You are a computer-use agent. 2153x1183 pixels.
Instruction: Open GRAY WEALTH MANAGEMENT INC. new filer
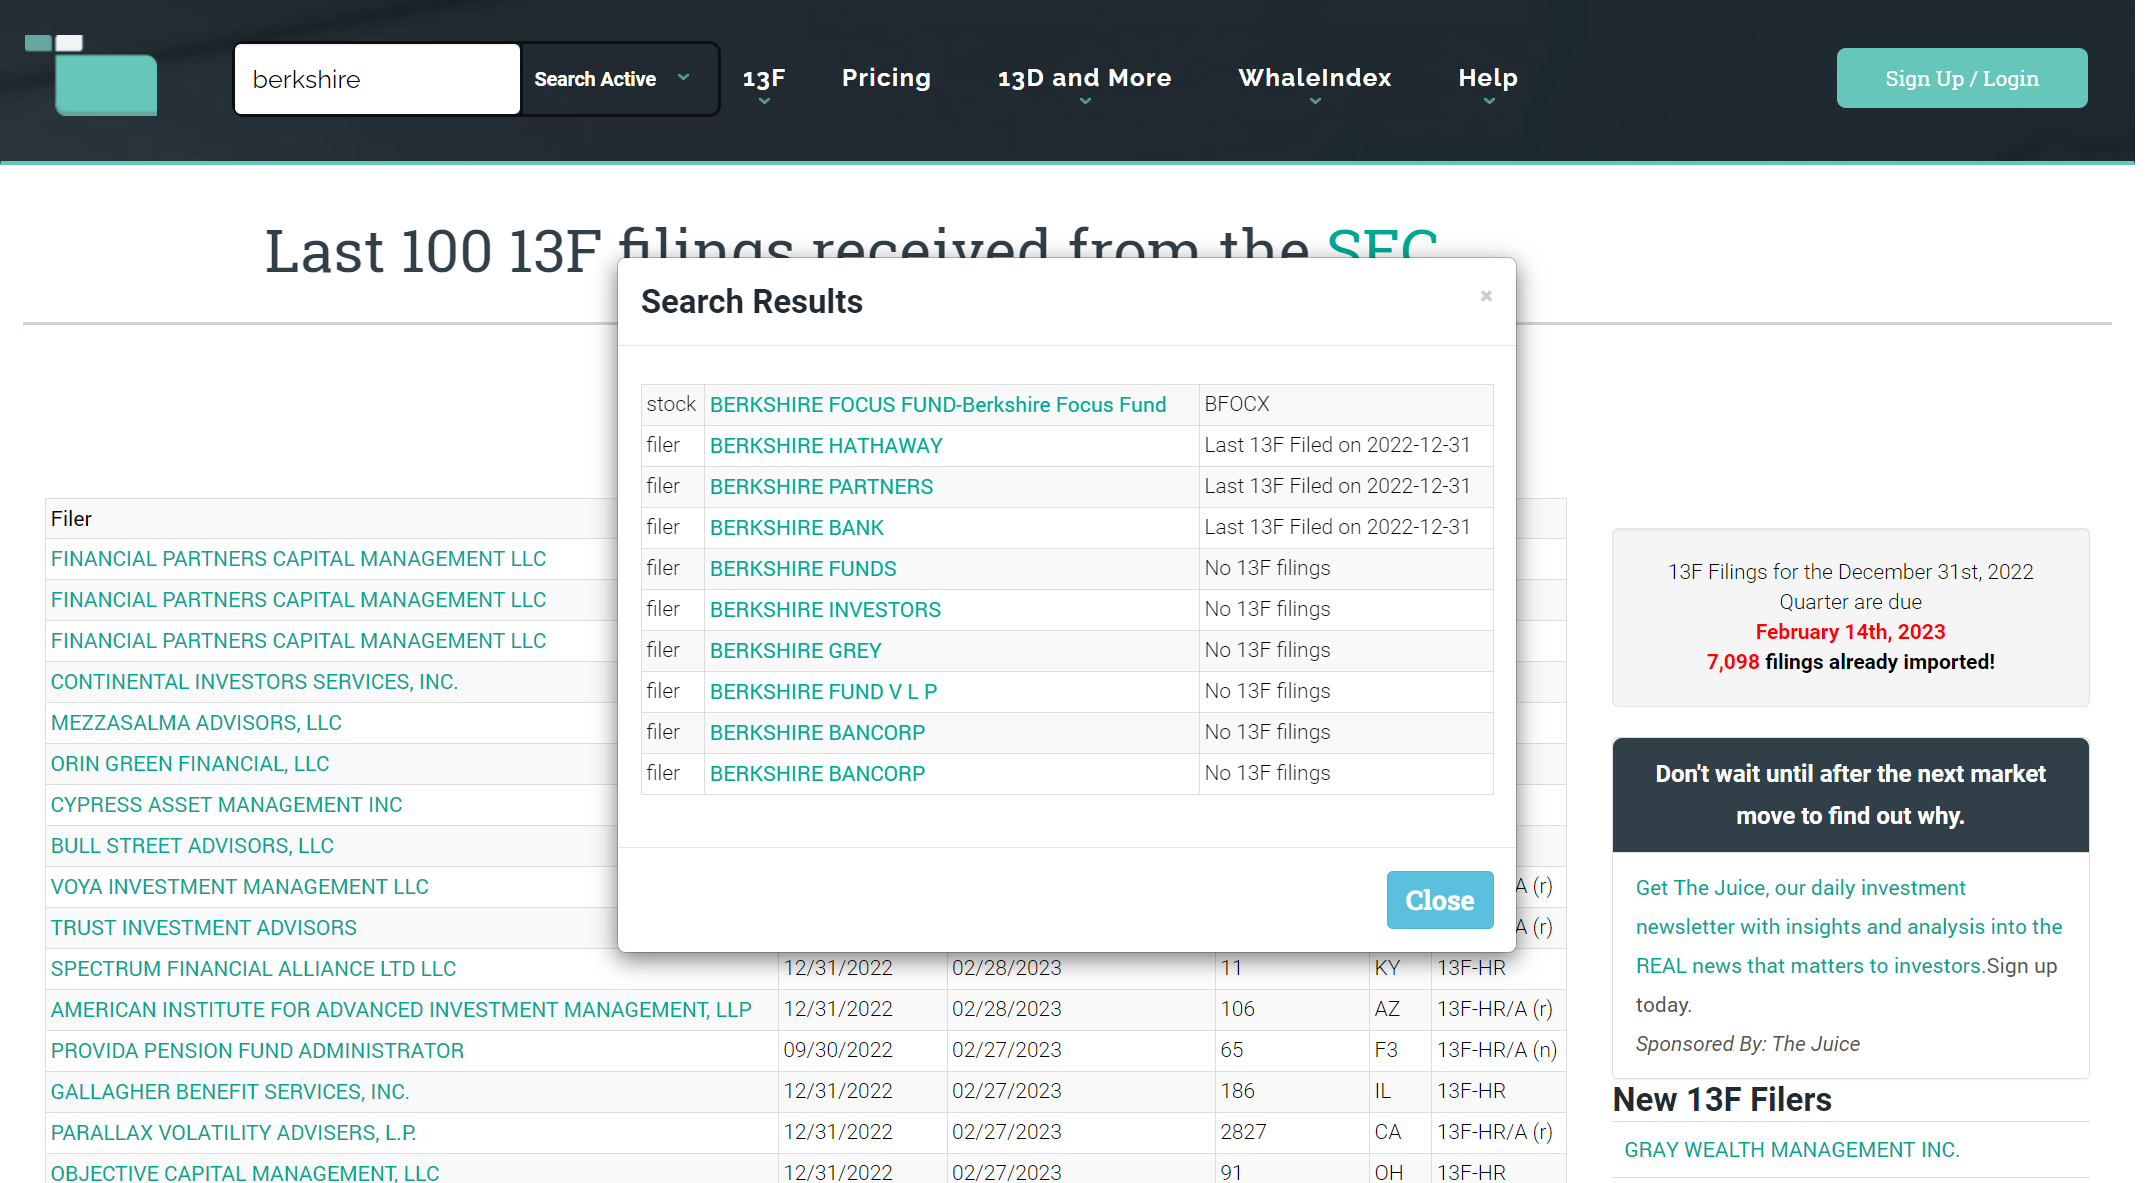click(1791, 1150)
